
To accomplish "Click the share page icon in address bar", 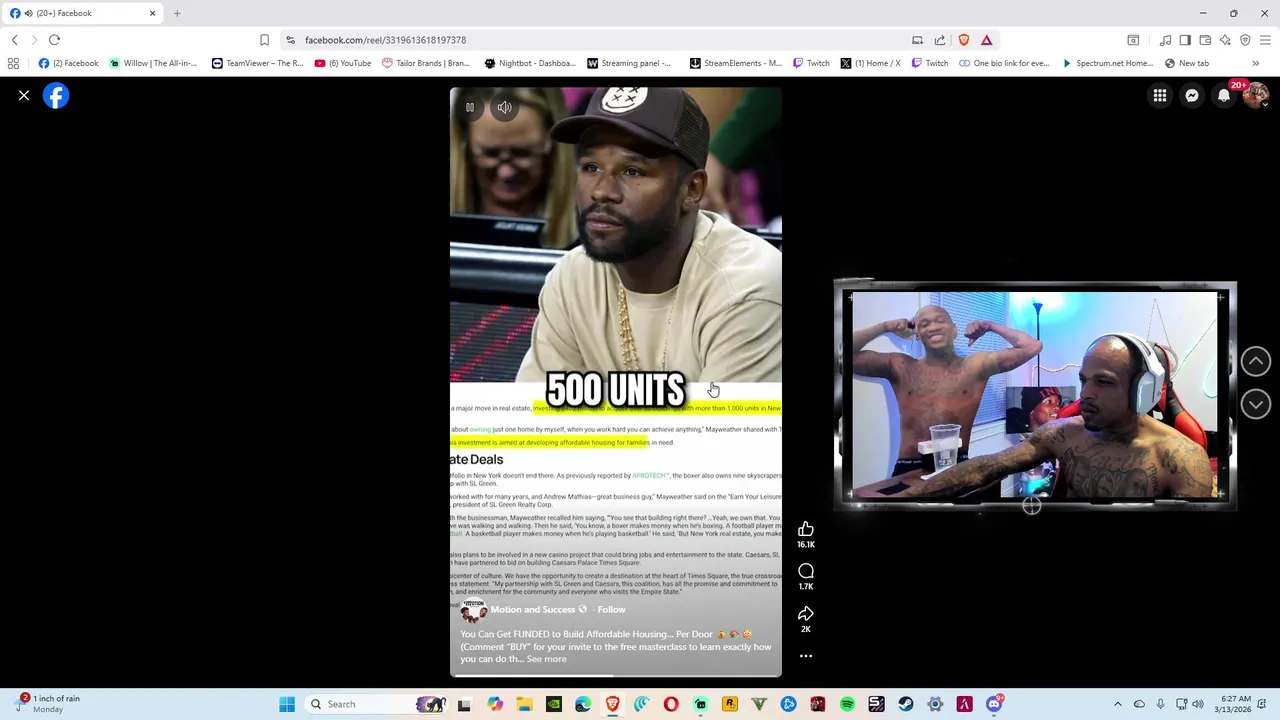I will point(940,40).
